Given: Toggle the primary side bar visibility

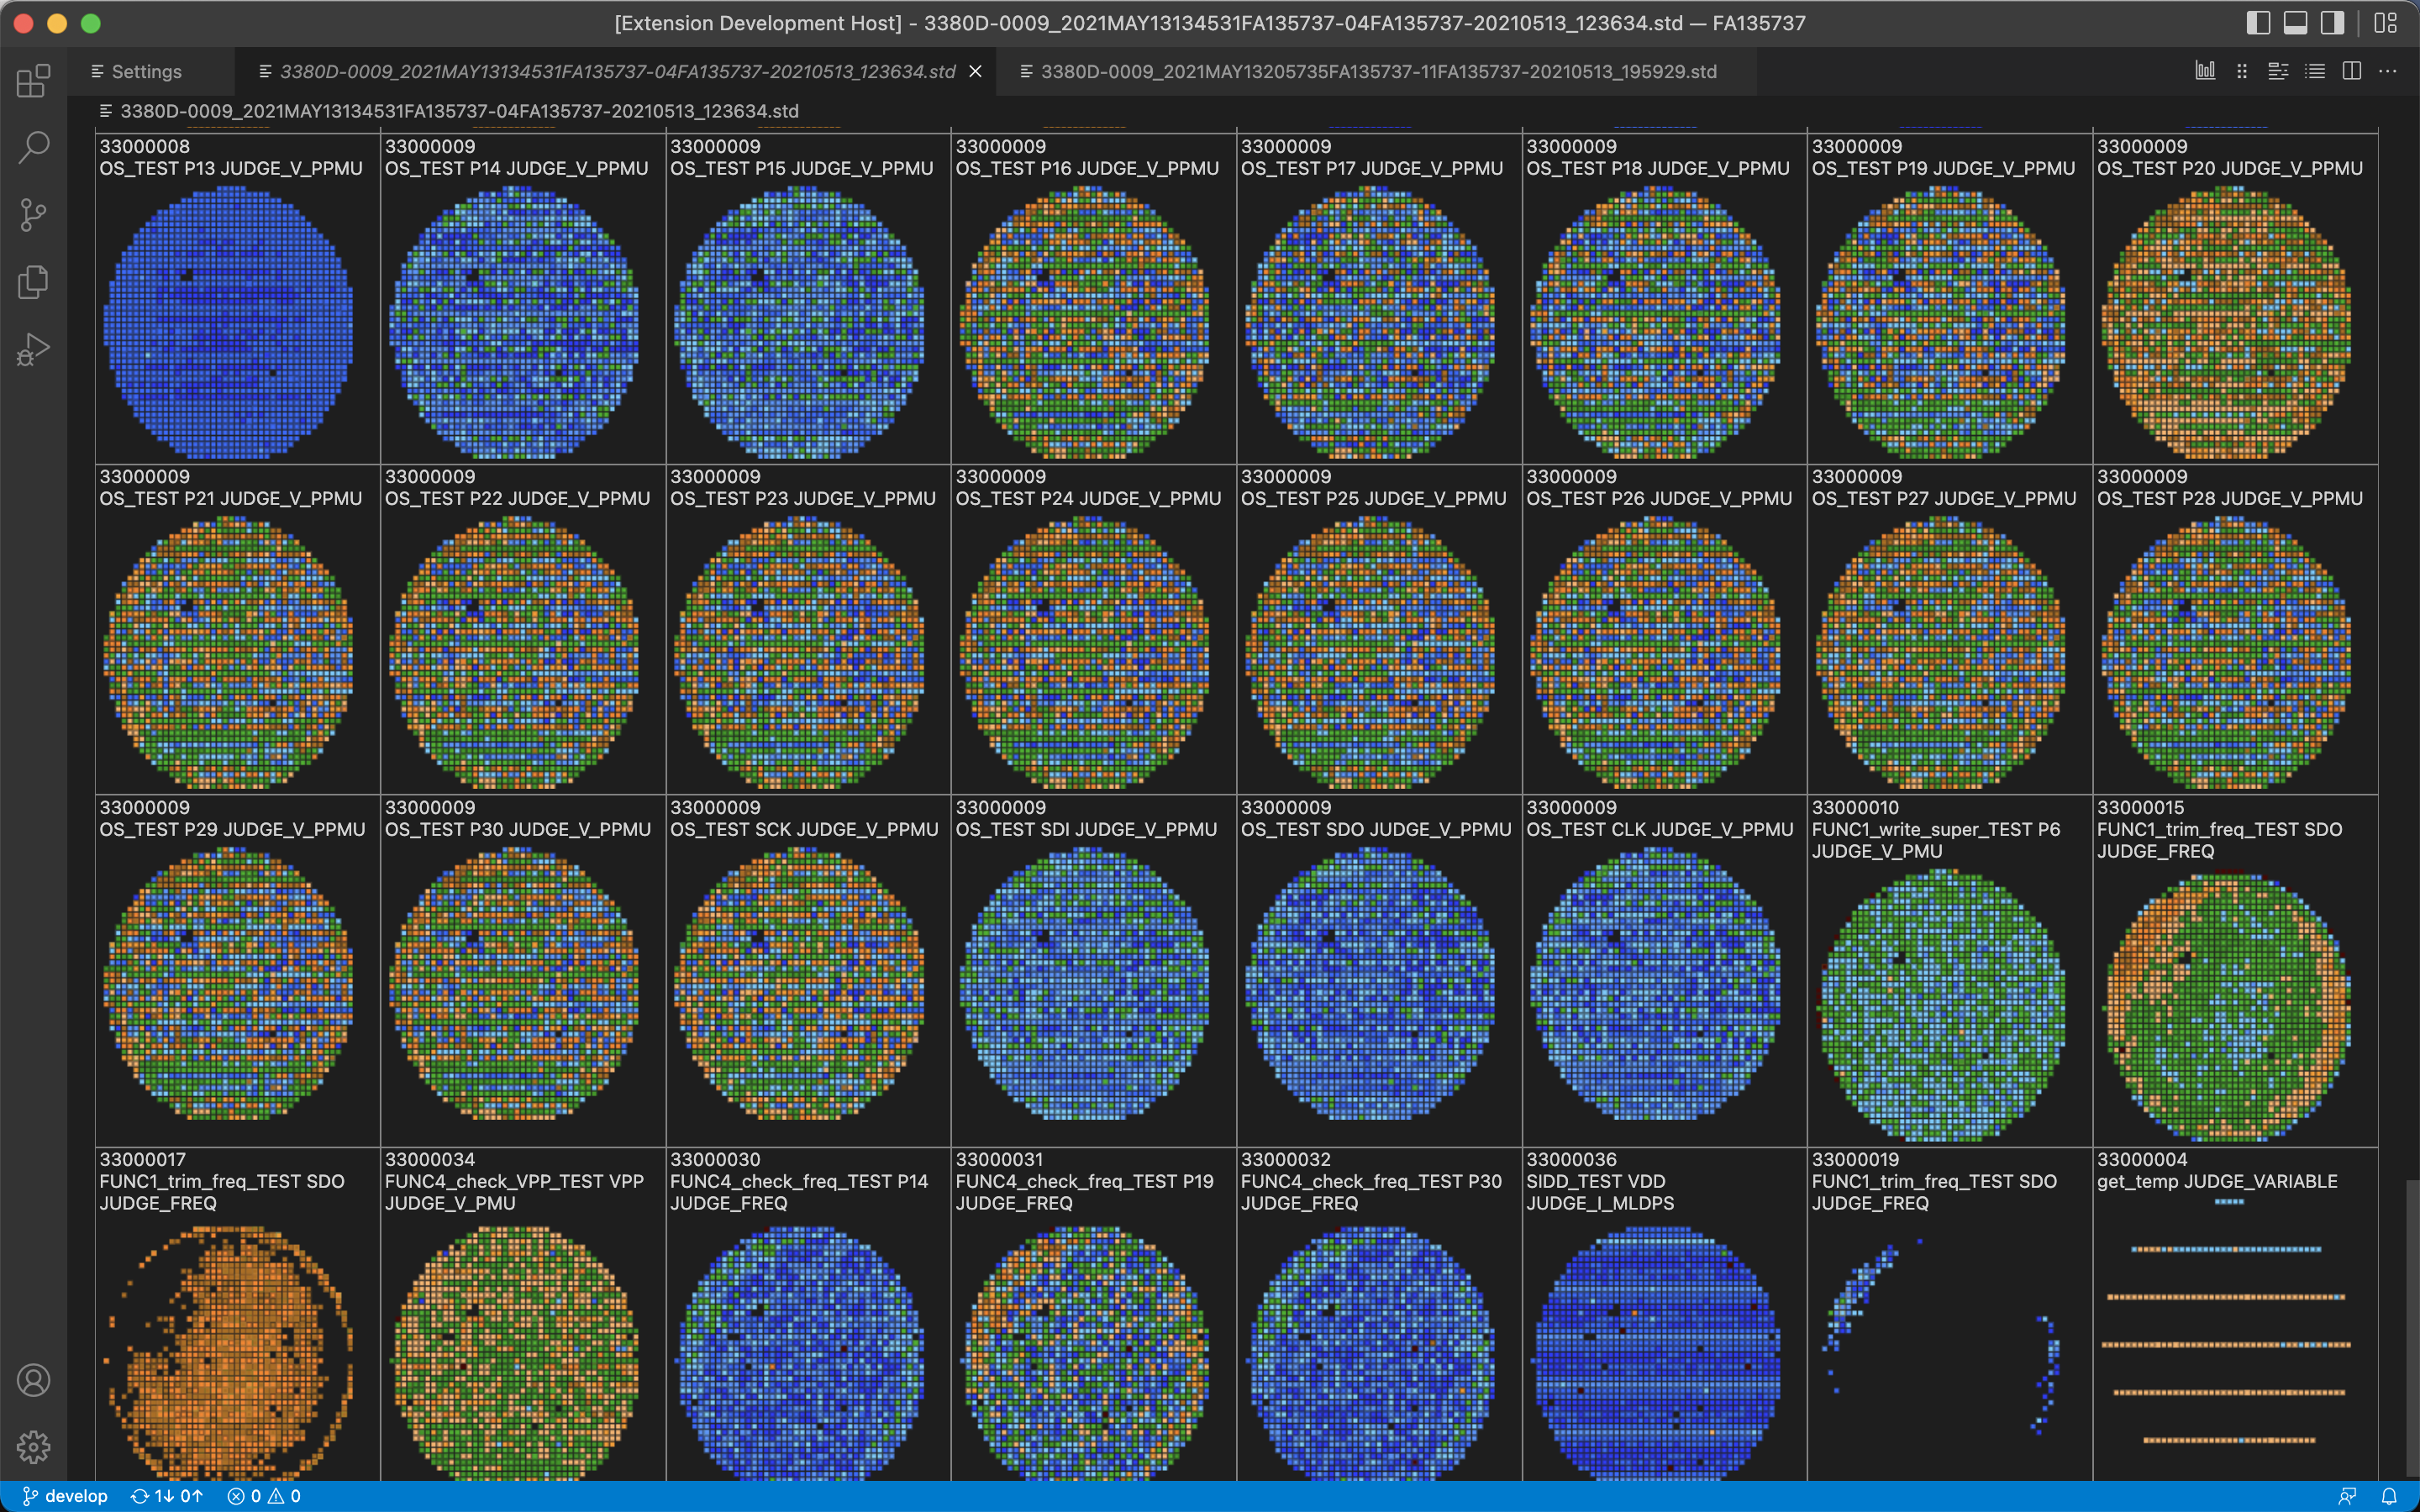Looking at the screenshot, I should pos(2258,23).
